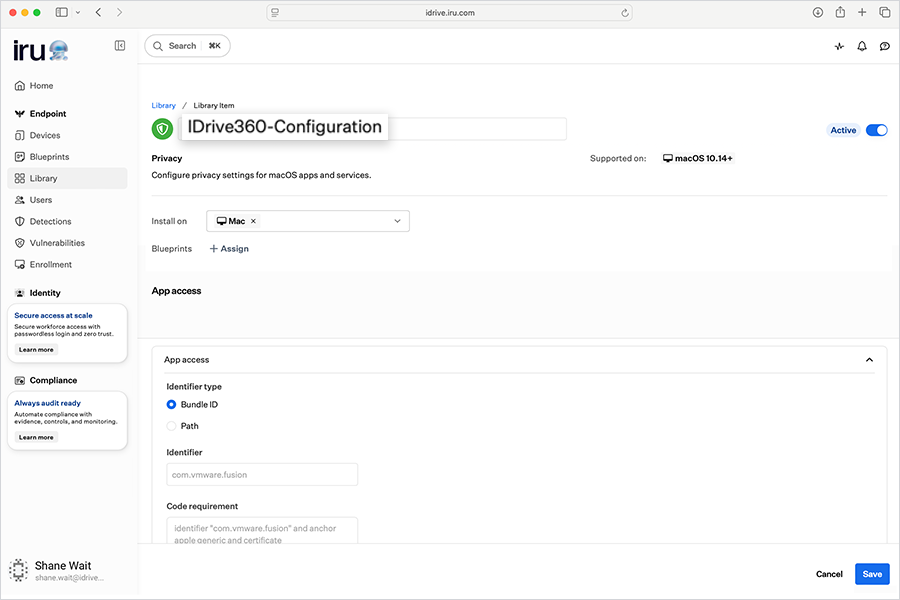Collapse the sidebar using the panel icon
Screen dimensions: 900x600
point(120,45)
